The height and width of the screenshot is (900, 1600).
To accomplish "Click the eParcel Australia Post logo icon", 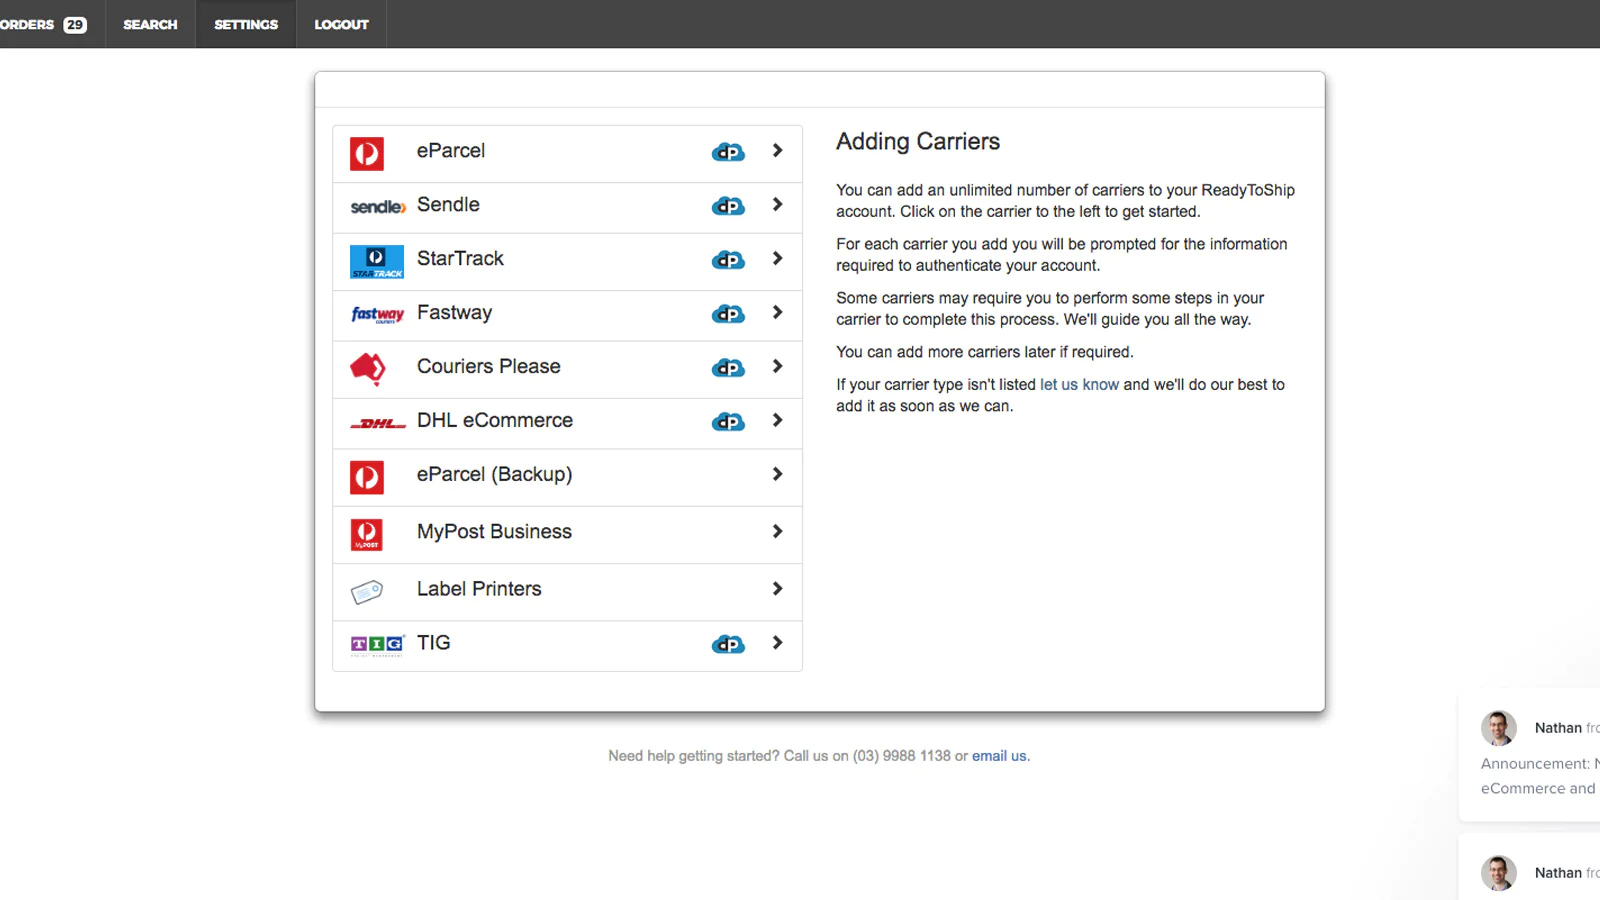I will [x=367, y=154].
